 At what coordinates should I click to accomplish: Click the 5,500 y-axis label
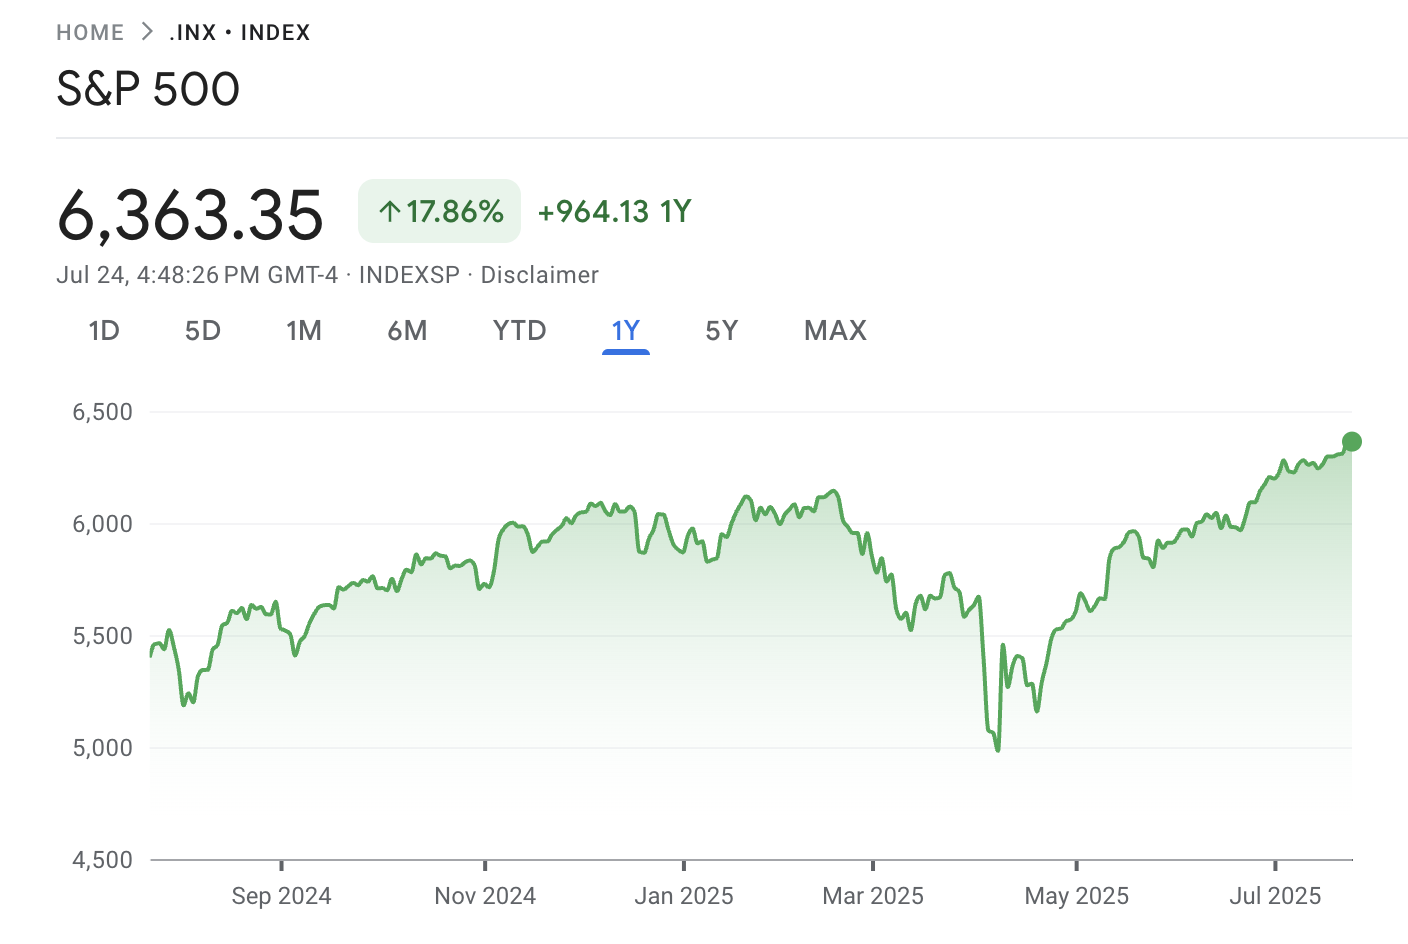(103, 636)
